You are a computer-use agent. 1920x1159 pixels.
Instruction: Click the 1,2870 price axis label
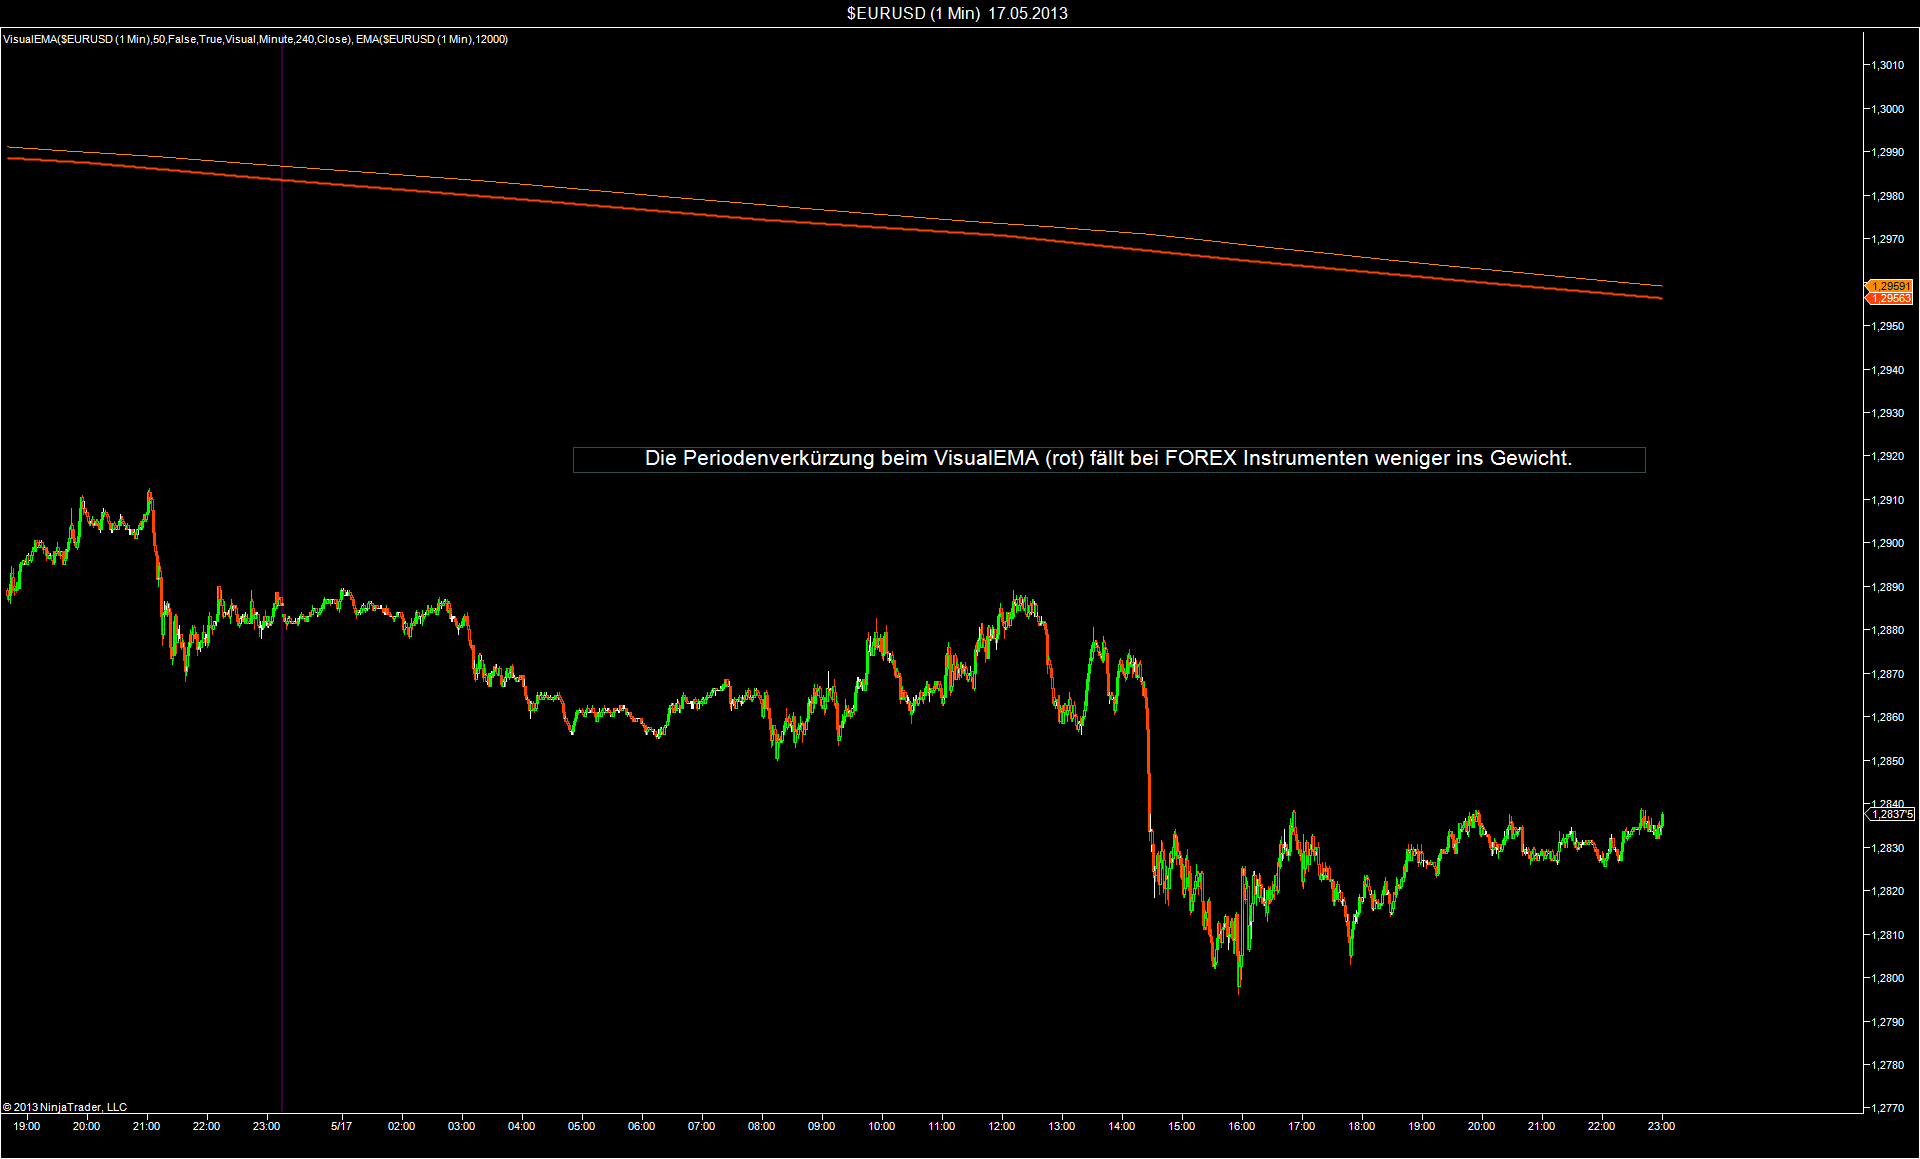click(1888, 674)
